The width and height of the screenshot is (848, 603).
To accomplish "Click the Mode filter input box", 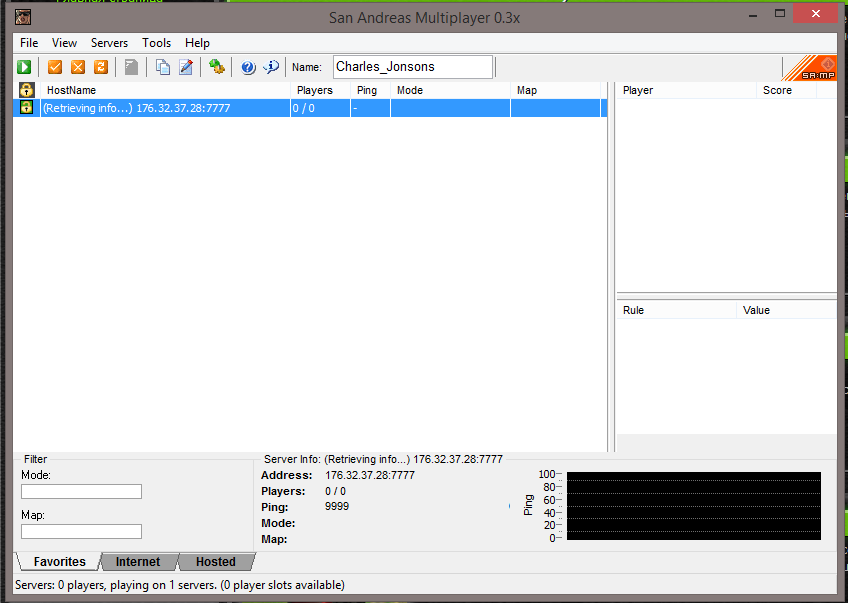I will 81,492.
